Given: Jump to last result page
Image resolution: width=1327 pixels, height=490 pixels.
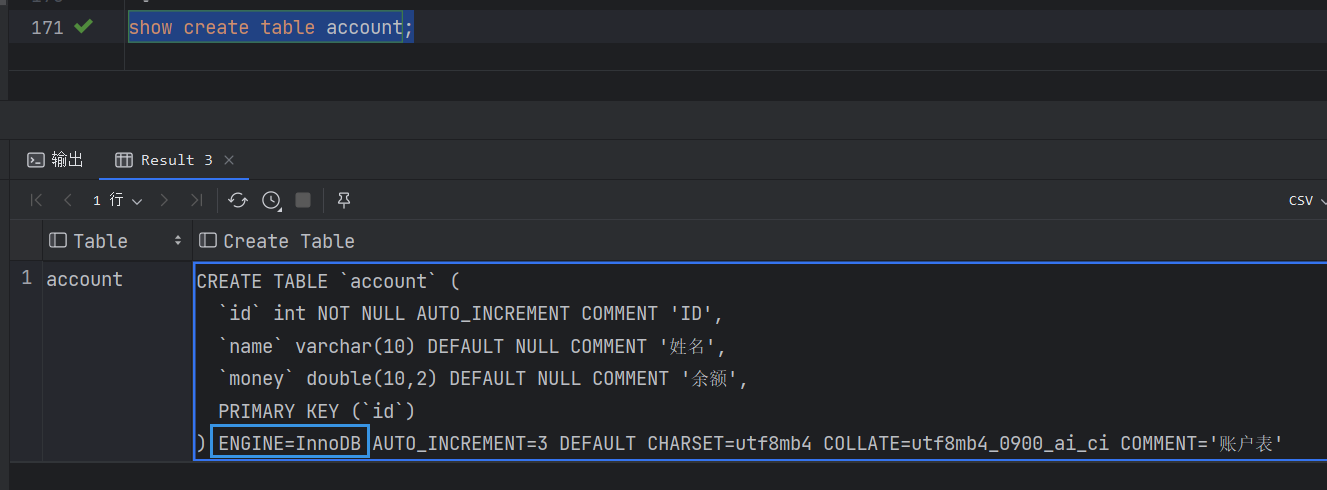Looking at the screenshot, I should coord(197,201).
